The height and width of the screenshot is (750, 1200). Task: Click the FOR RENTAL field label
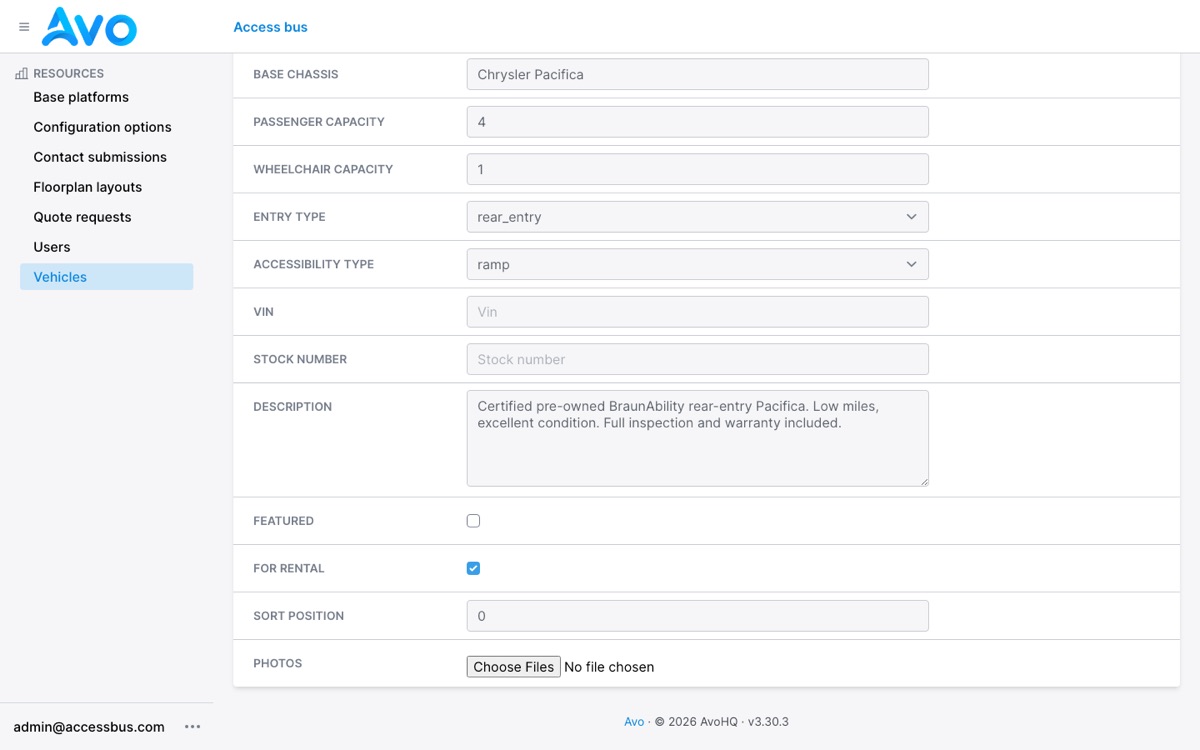pos(289,568)
